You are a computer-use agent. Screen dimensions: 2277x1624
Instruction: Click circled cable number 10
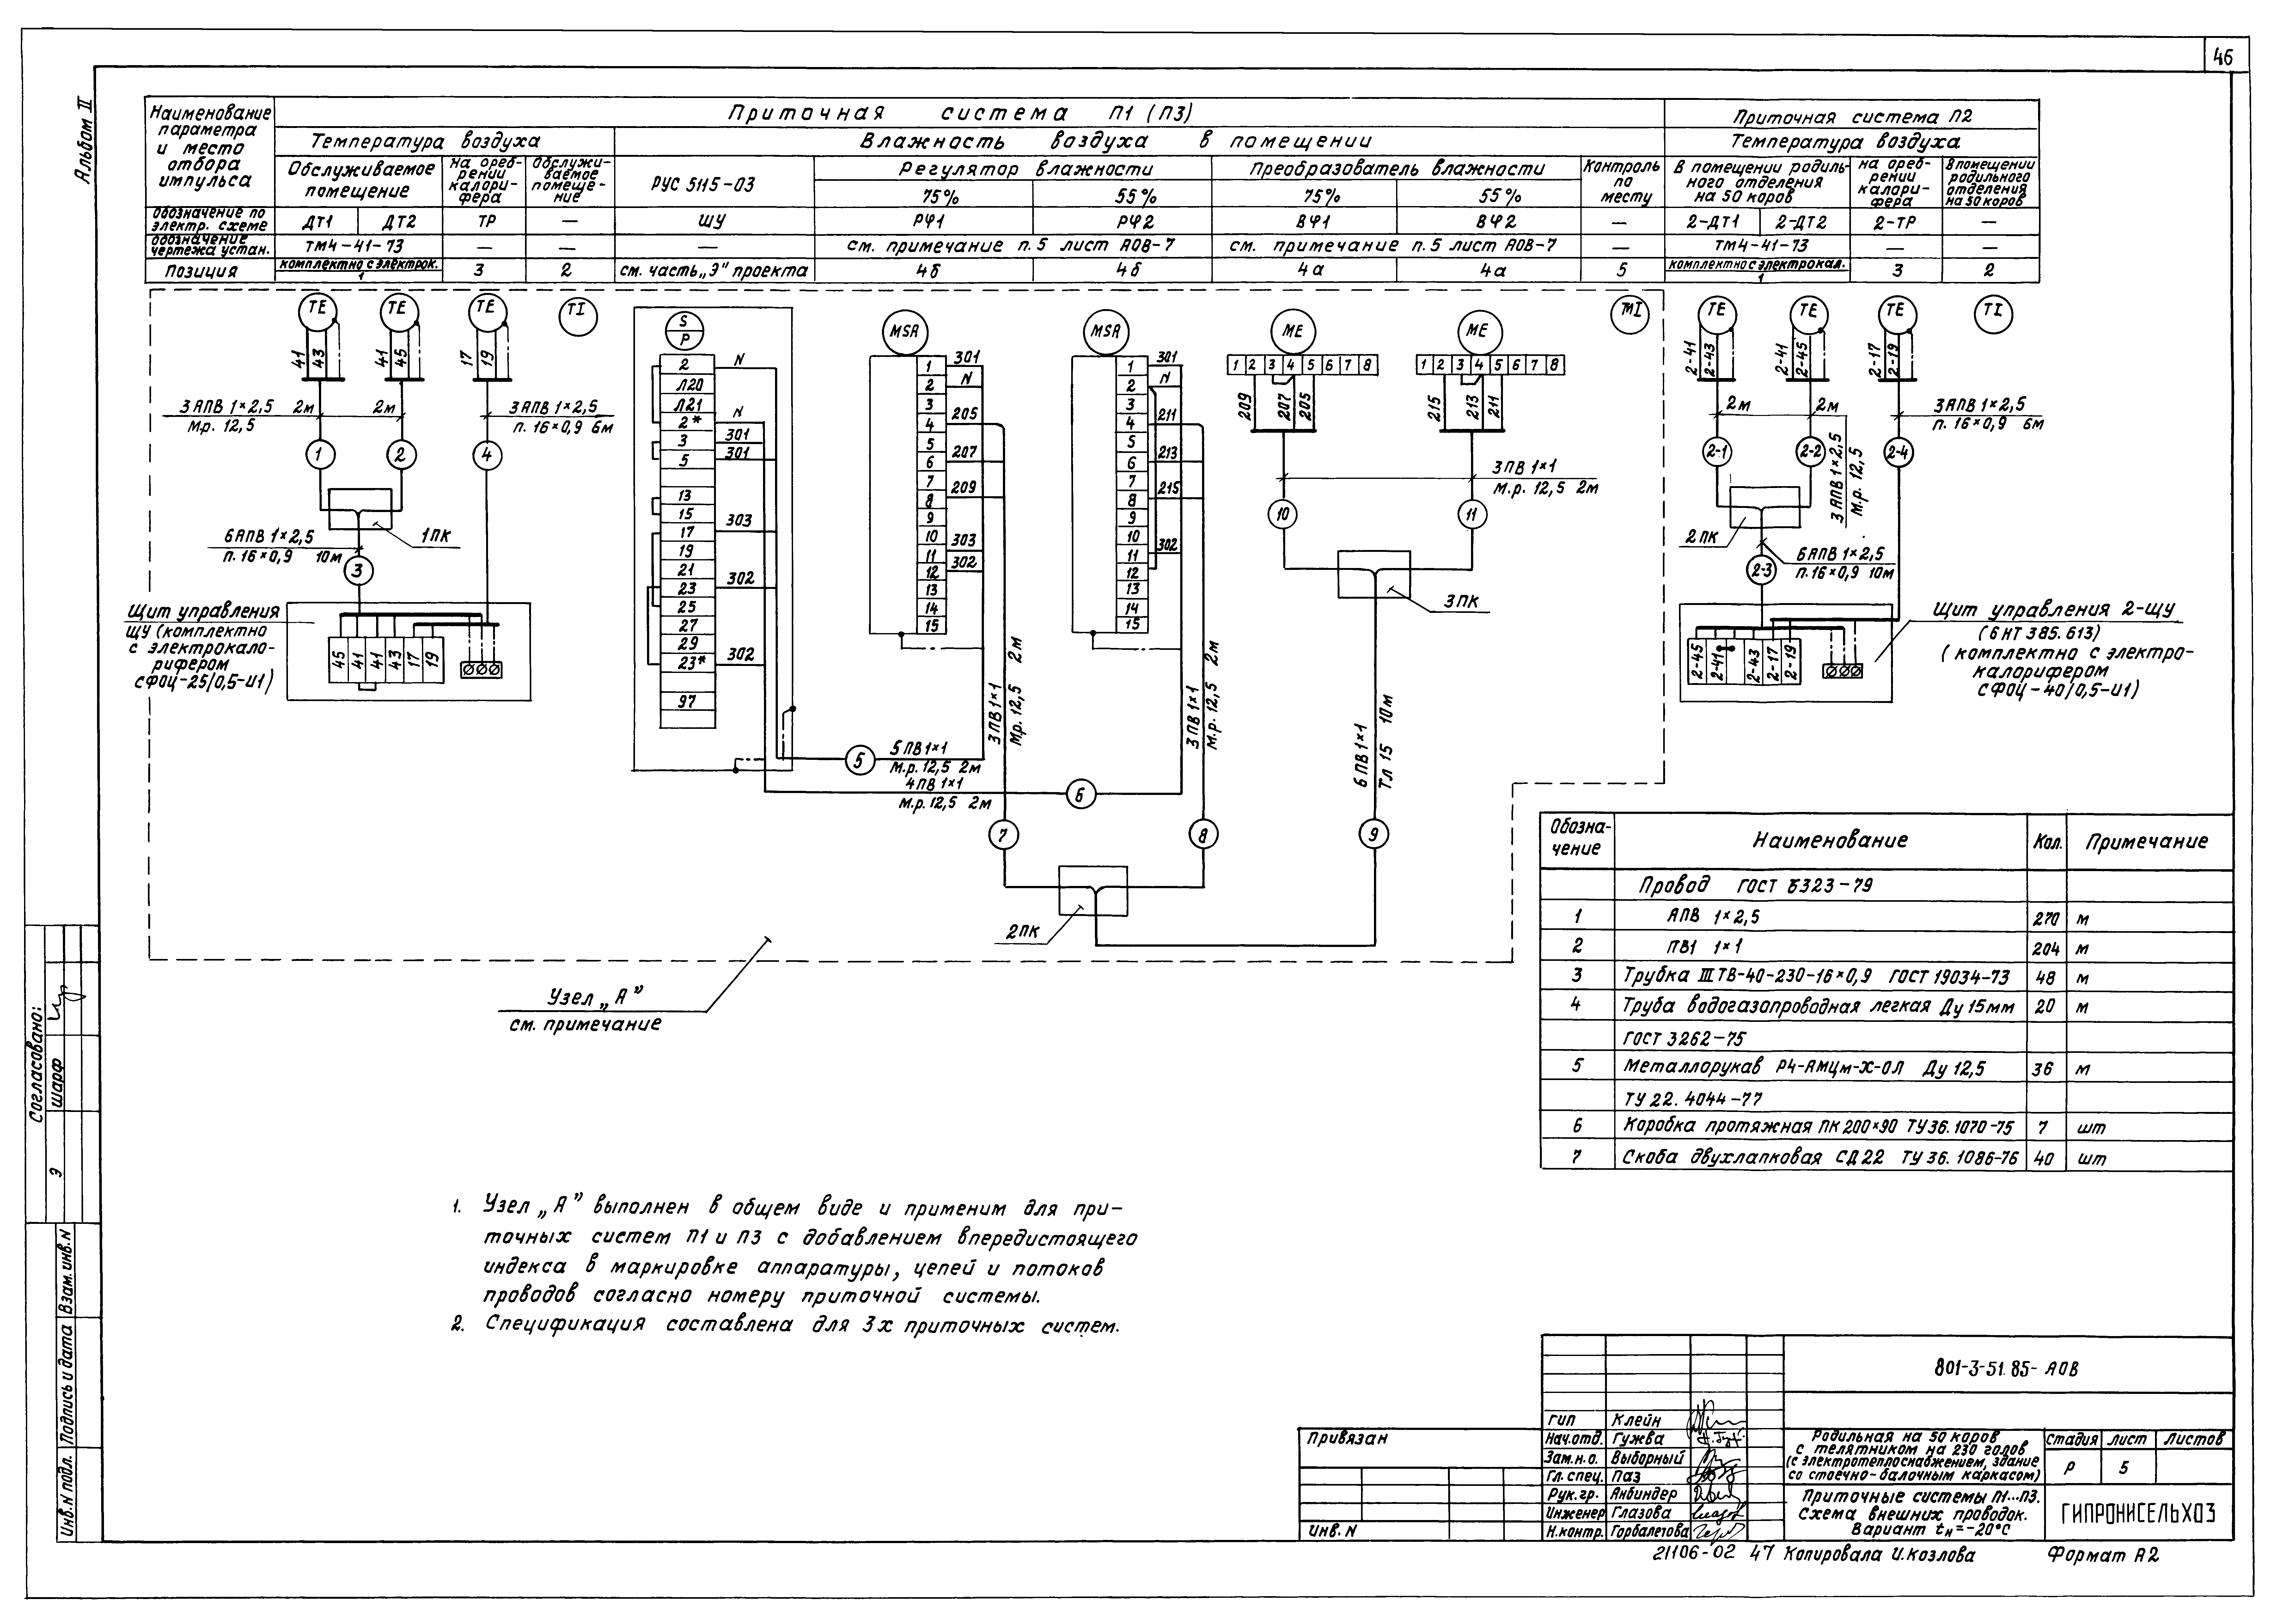[x=1282, y=514]
